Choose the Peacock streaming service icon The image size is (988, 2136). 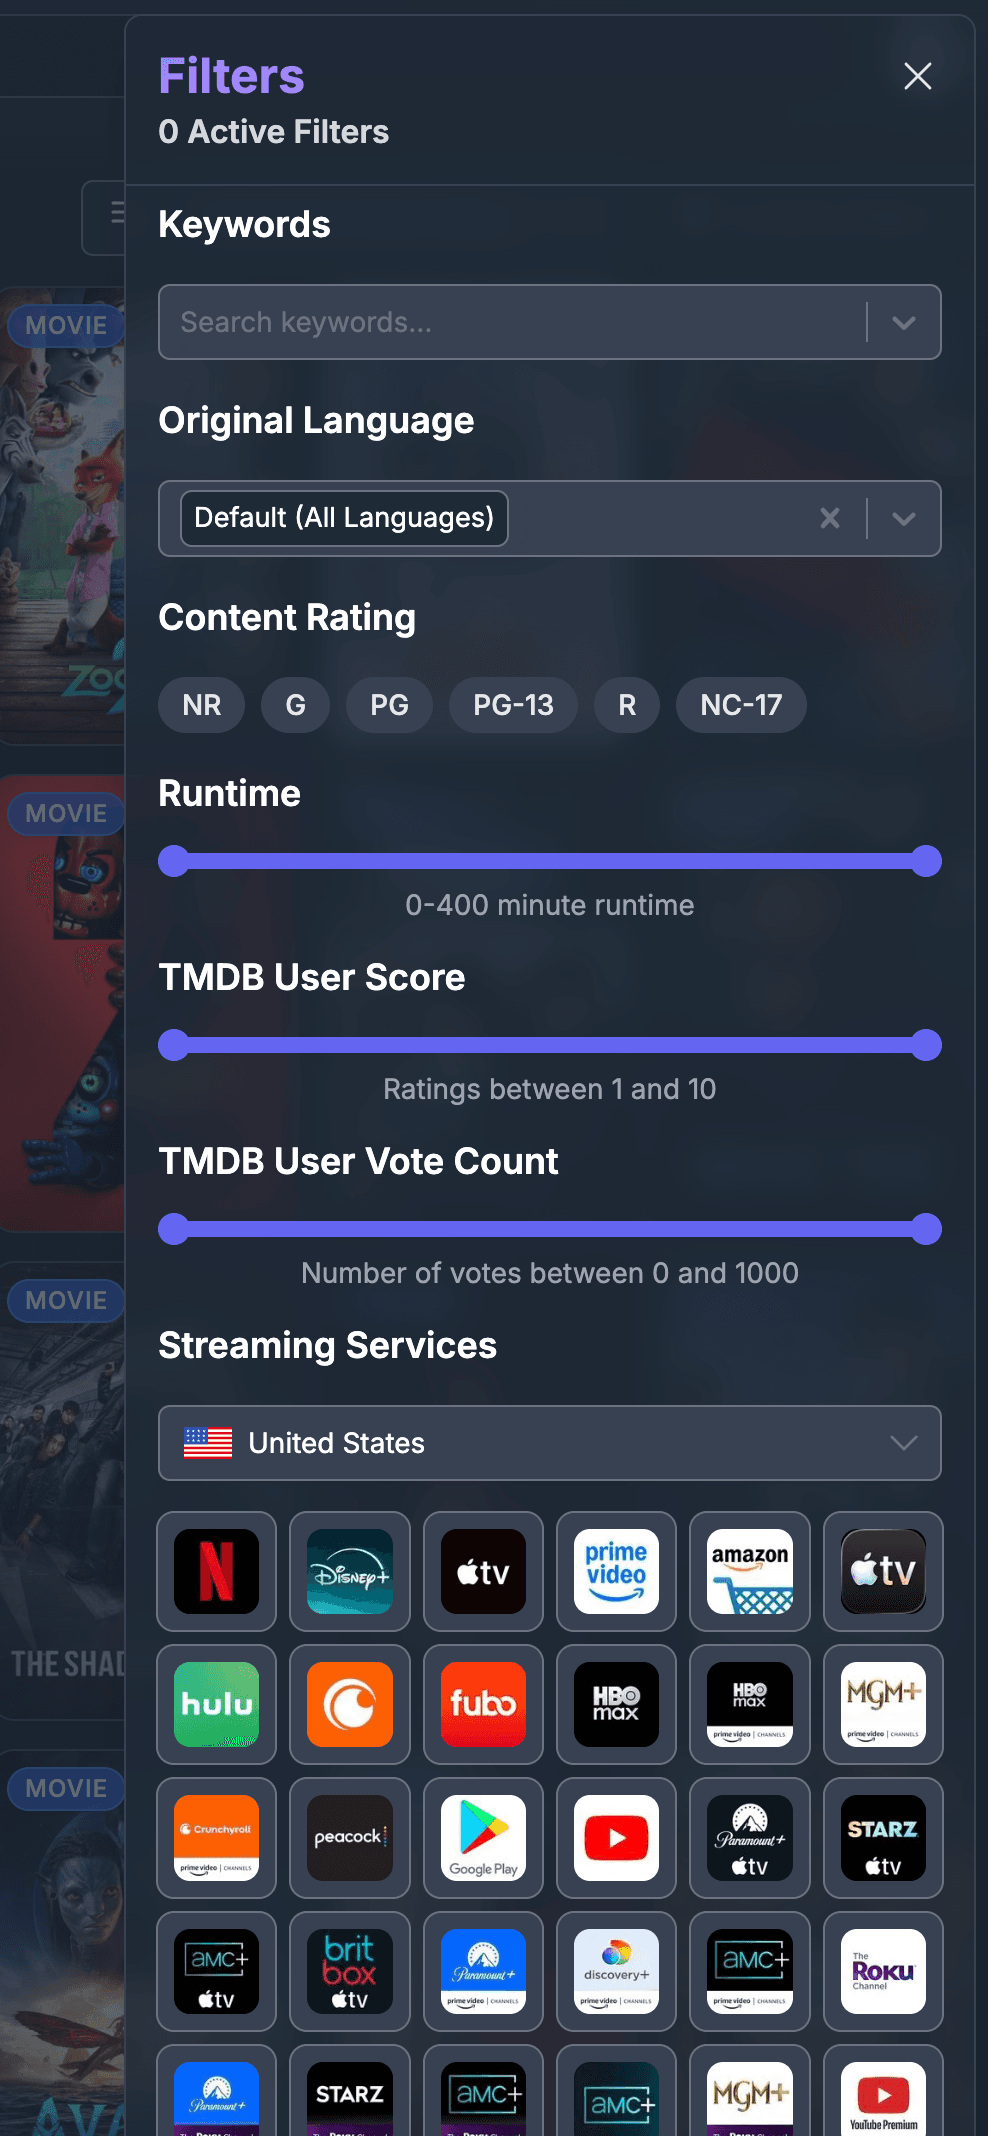click(350, 1838)
